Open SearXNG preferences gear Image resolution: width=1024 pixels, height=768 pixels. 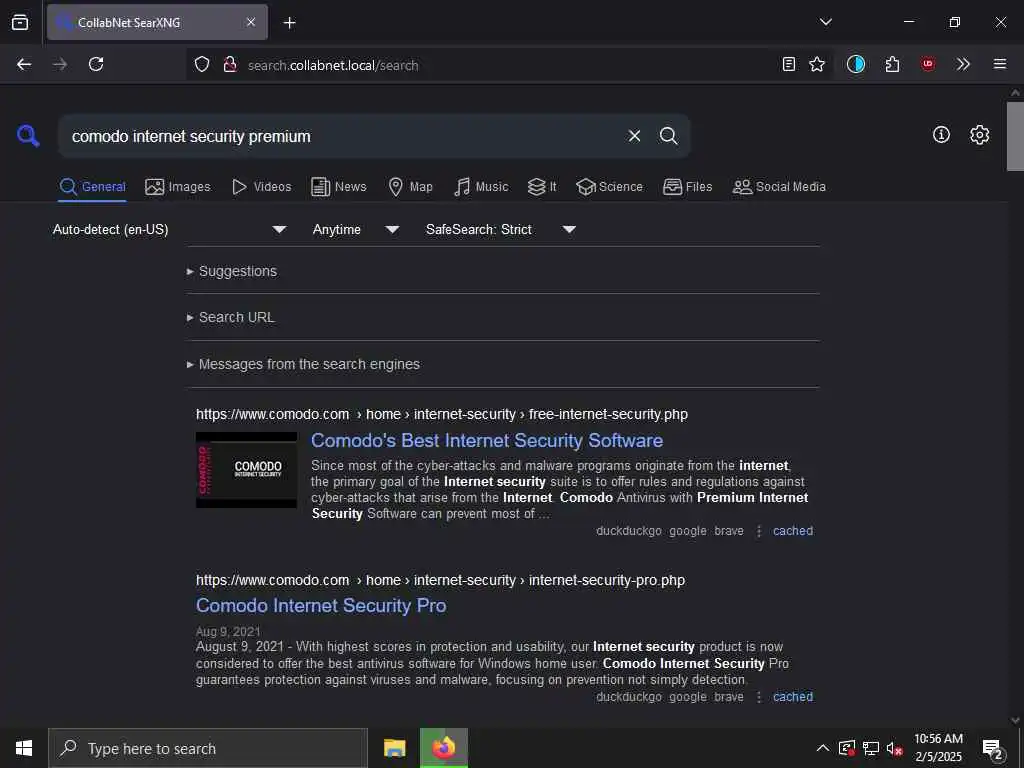click(980, 135)
